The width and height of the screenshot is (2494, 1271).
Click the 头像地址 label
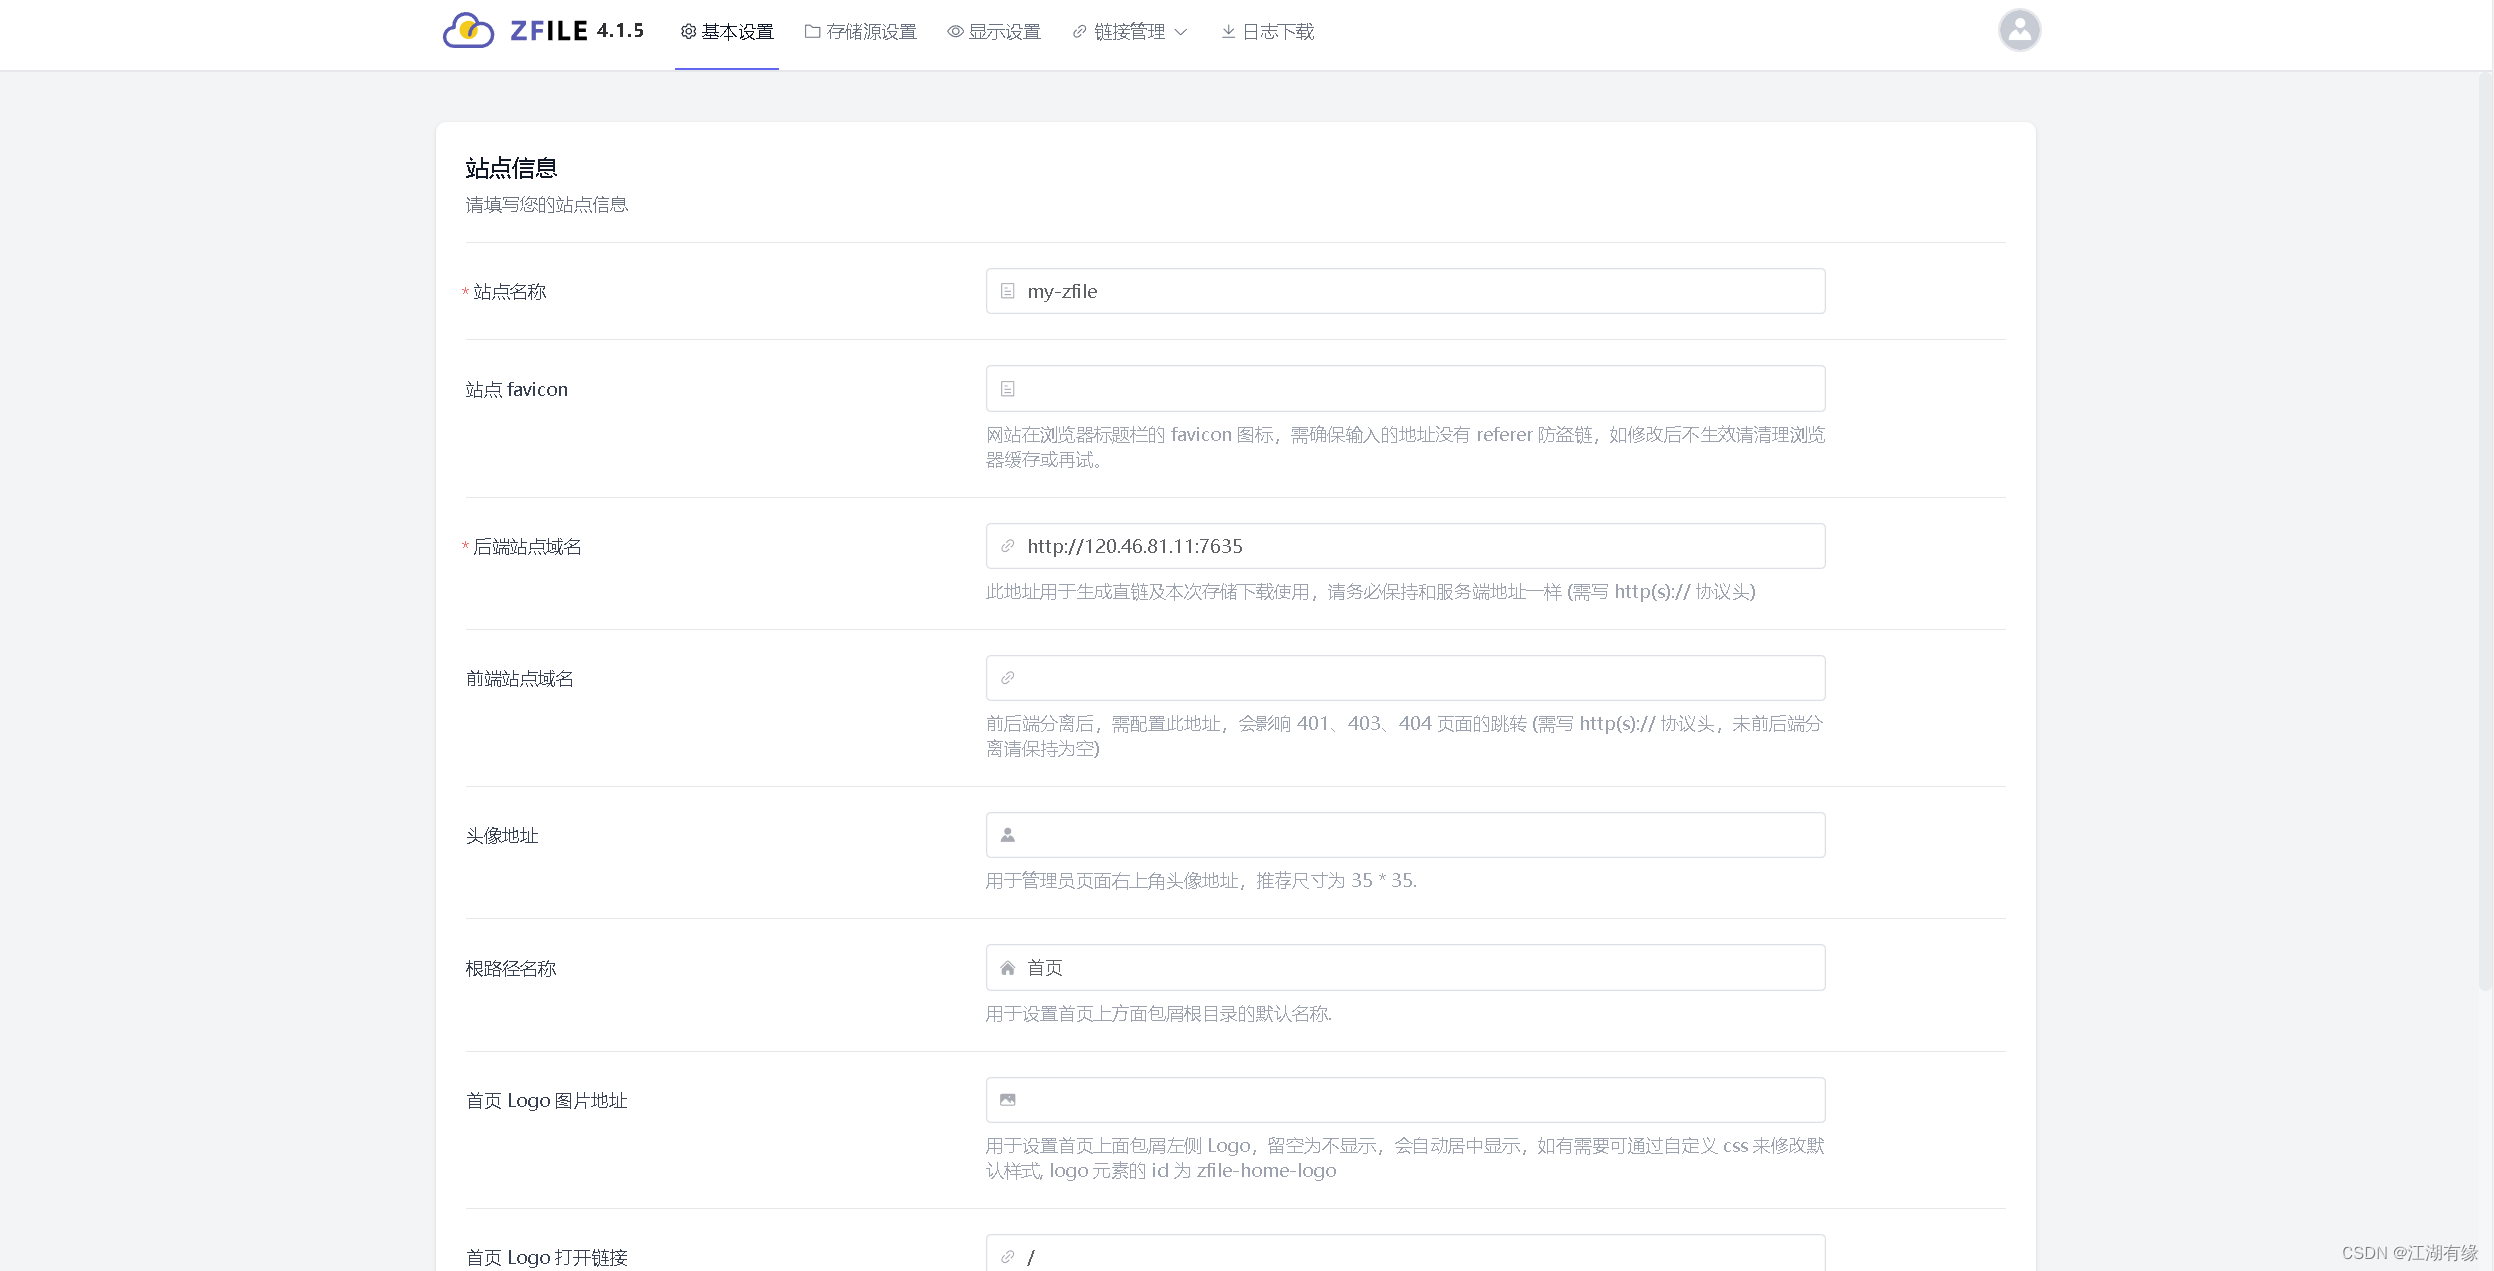click(502, 836)
